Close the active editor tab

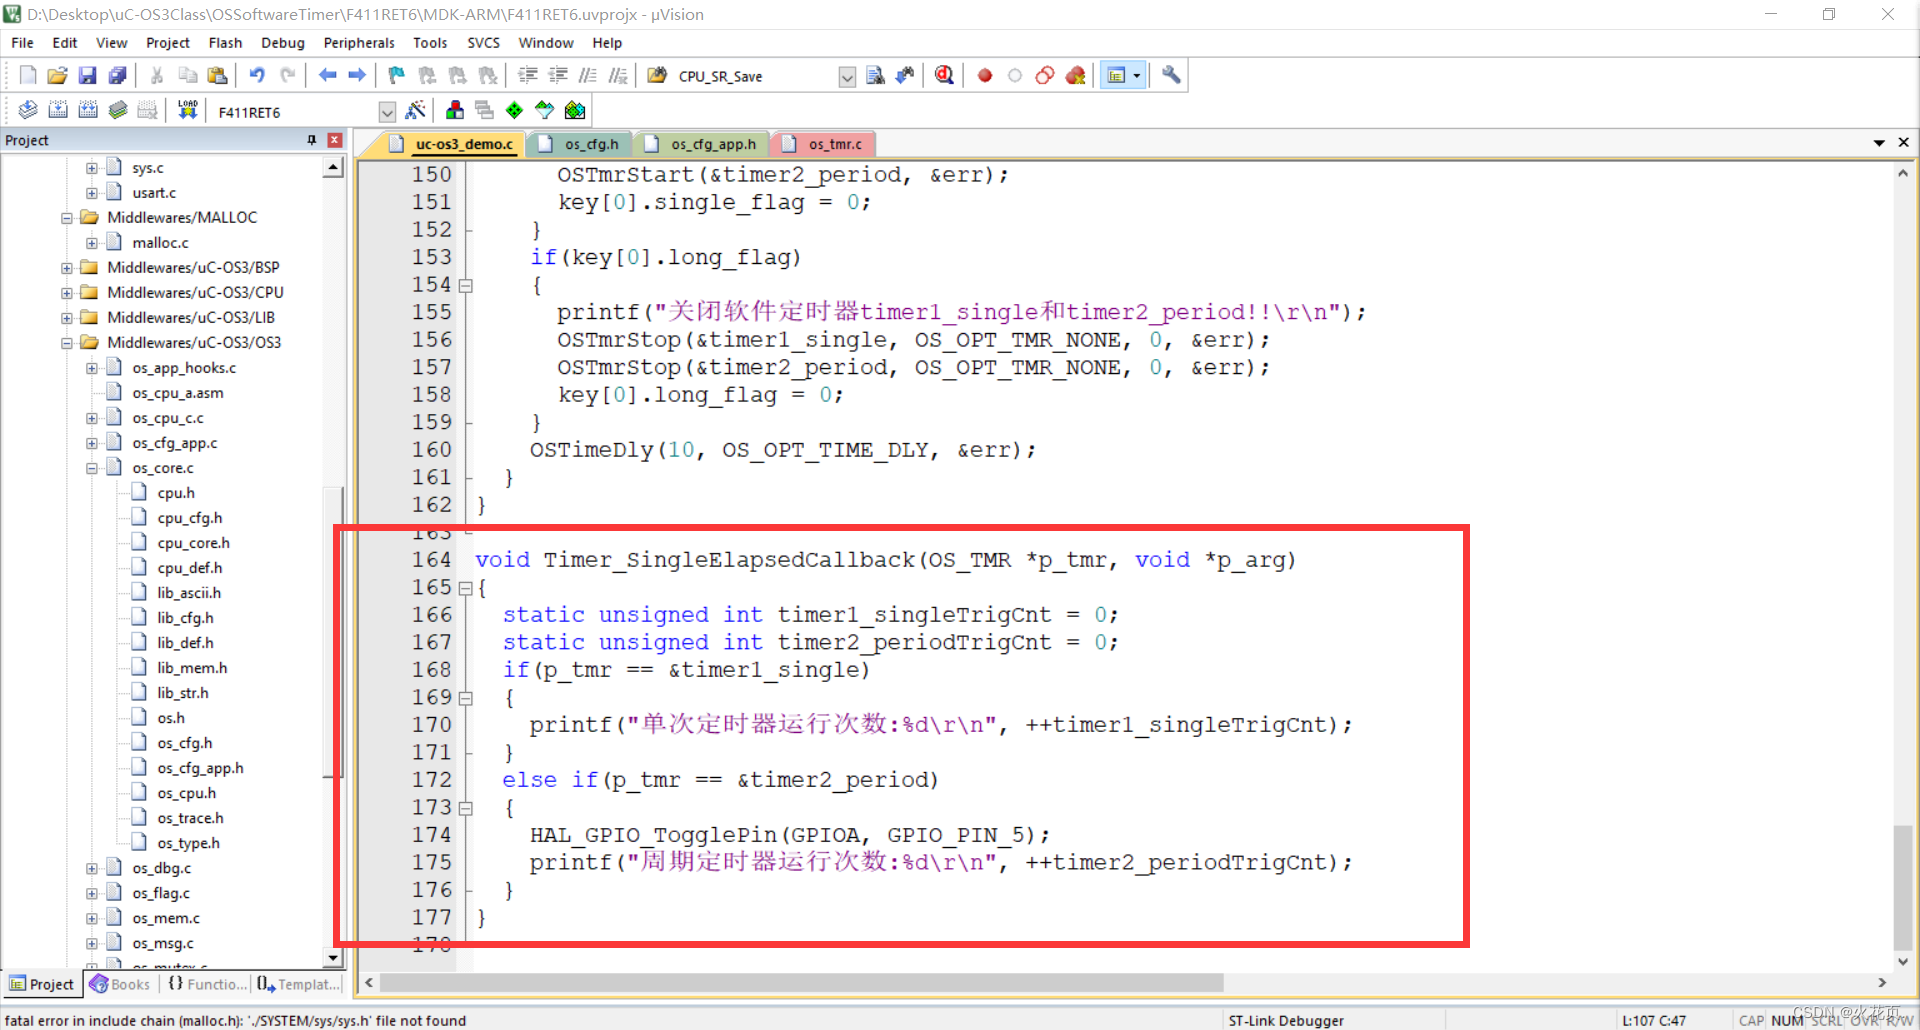1904,143
